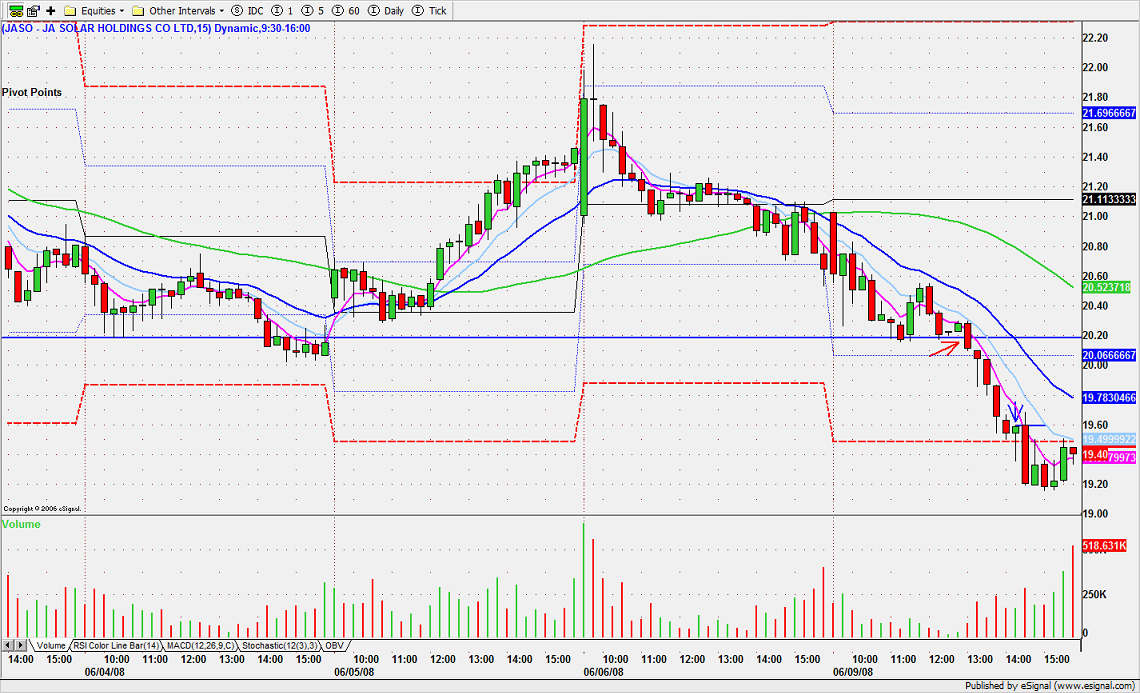Switch to the 1-minute interval
This screenshot has height=693, width=1140.
(x=282, y=10)
